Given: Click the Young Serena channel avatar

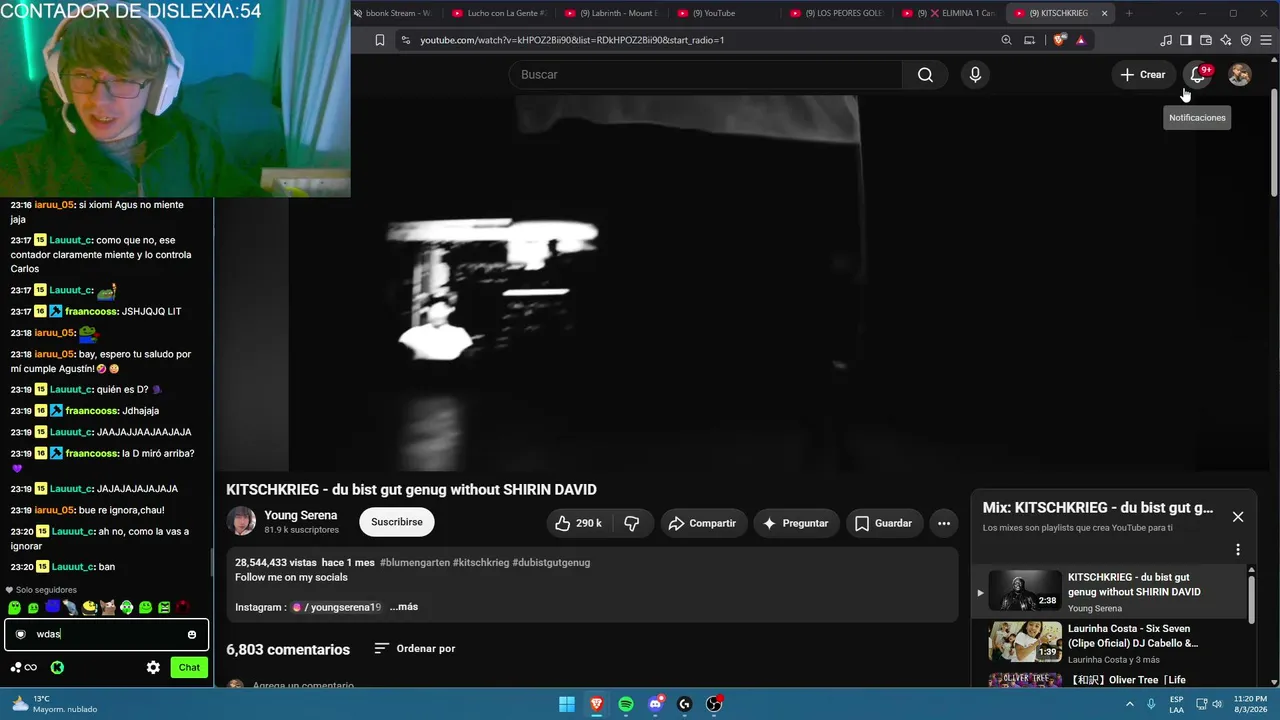Looking at the screenshot, I should click(x=241, y=521).
